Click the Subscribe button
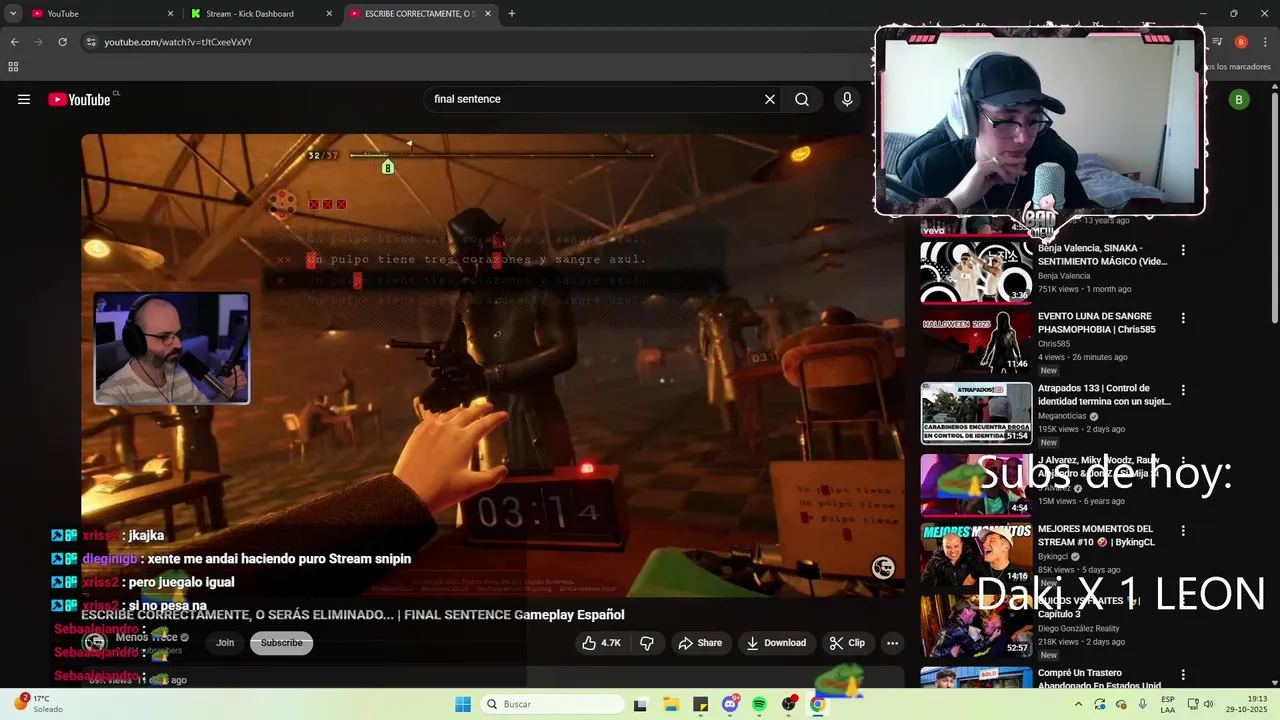 [282, 643]
